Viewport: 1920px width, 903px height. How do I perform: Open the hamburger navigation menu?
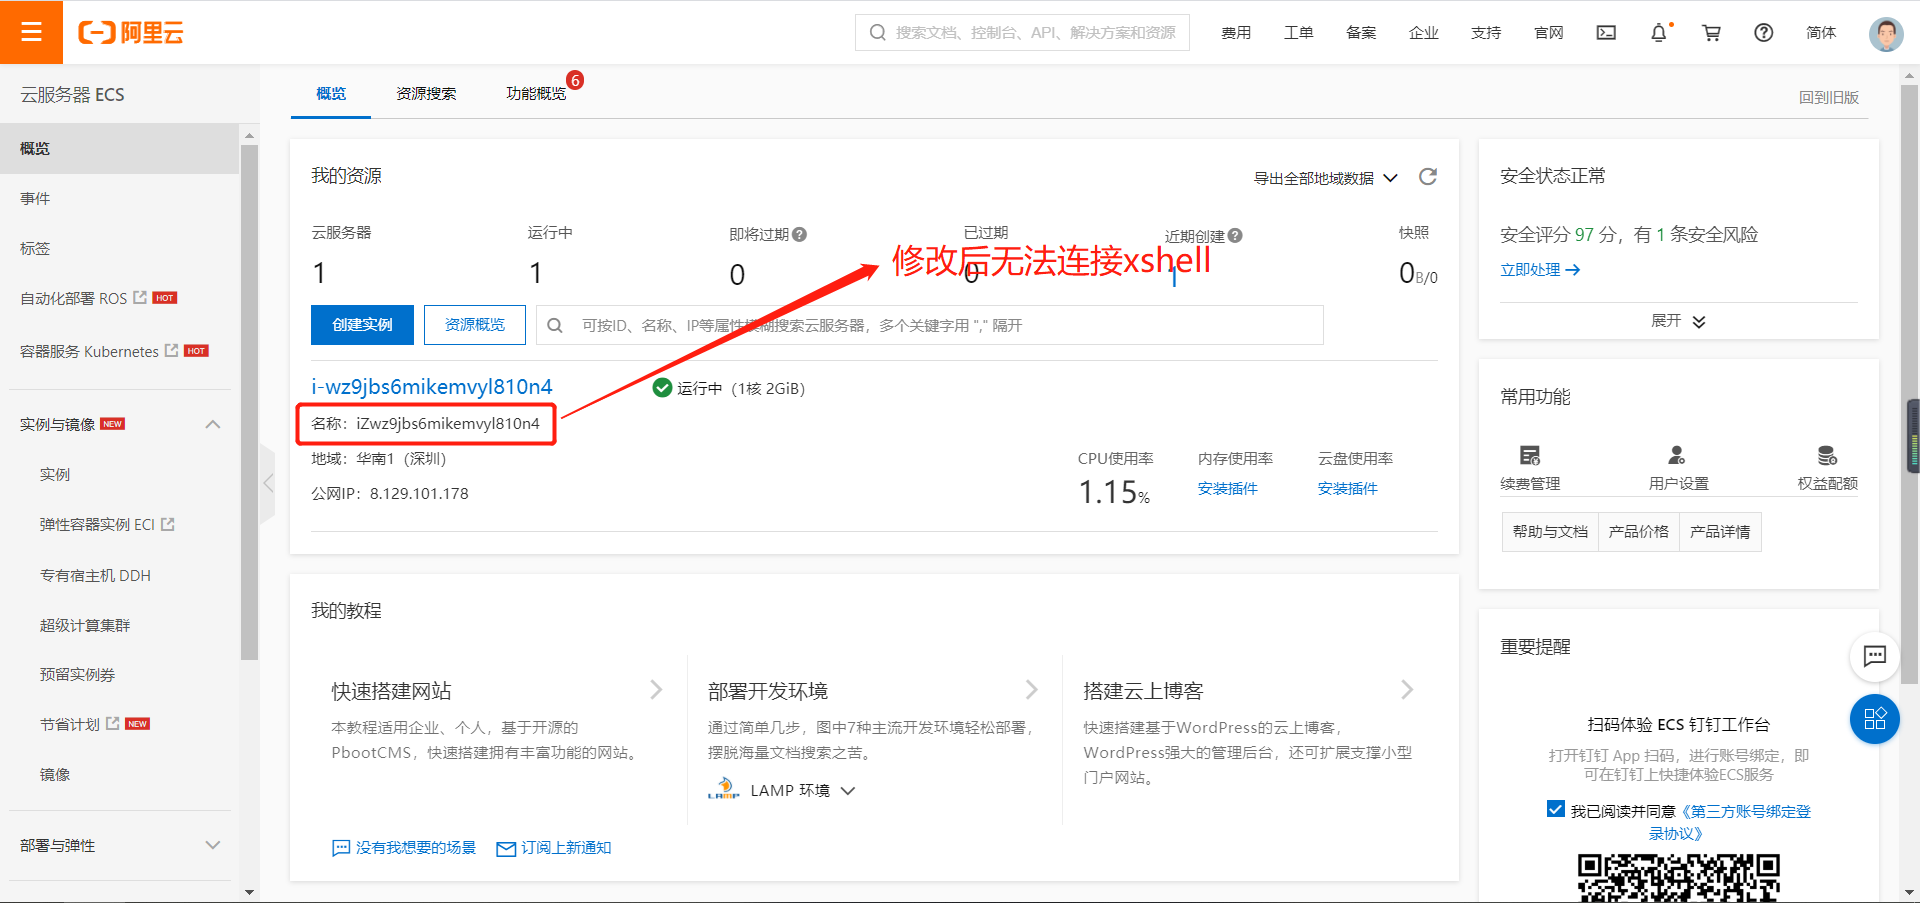pyautogui.click(x=31, y=32)
